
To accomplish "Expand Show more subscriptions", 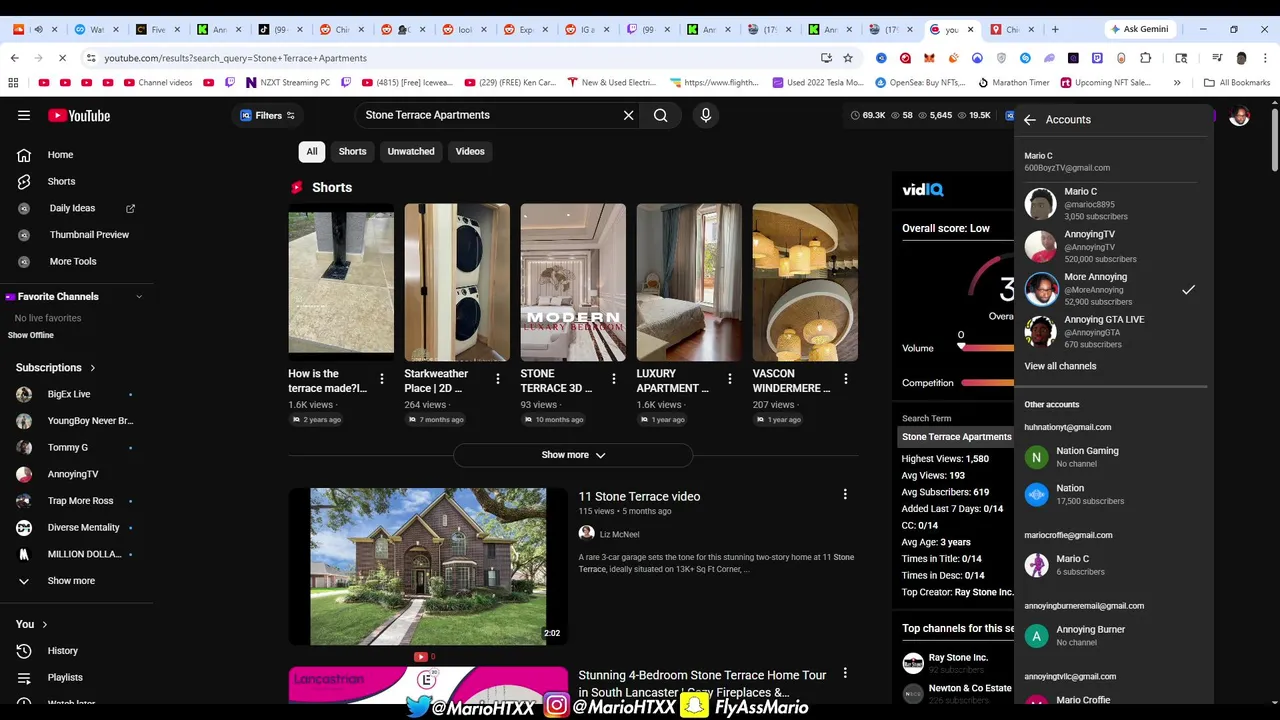I will [x=71, y=581].
